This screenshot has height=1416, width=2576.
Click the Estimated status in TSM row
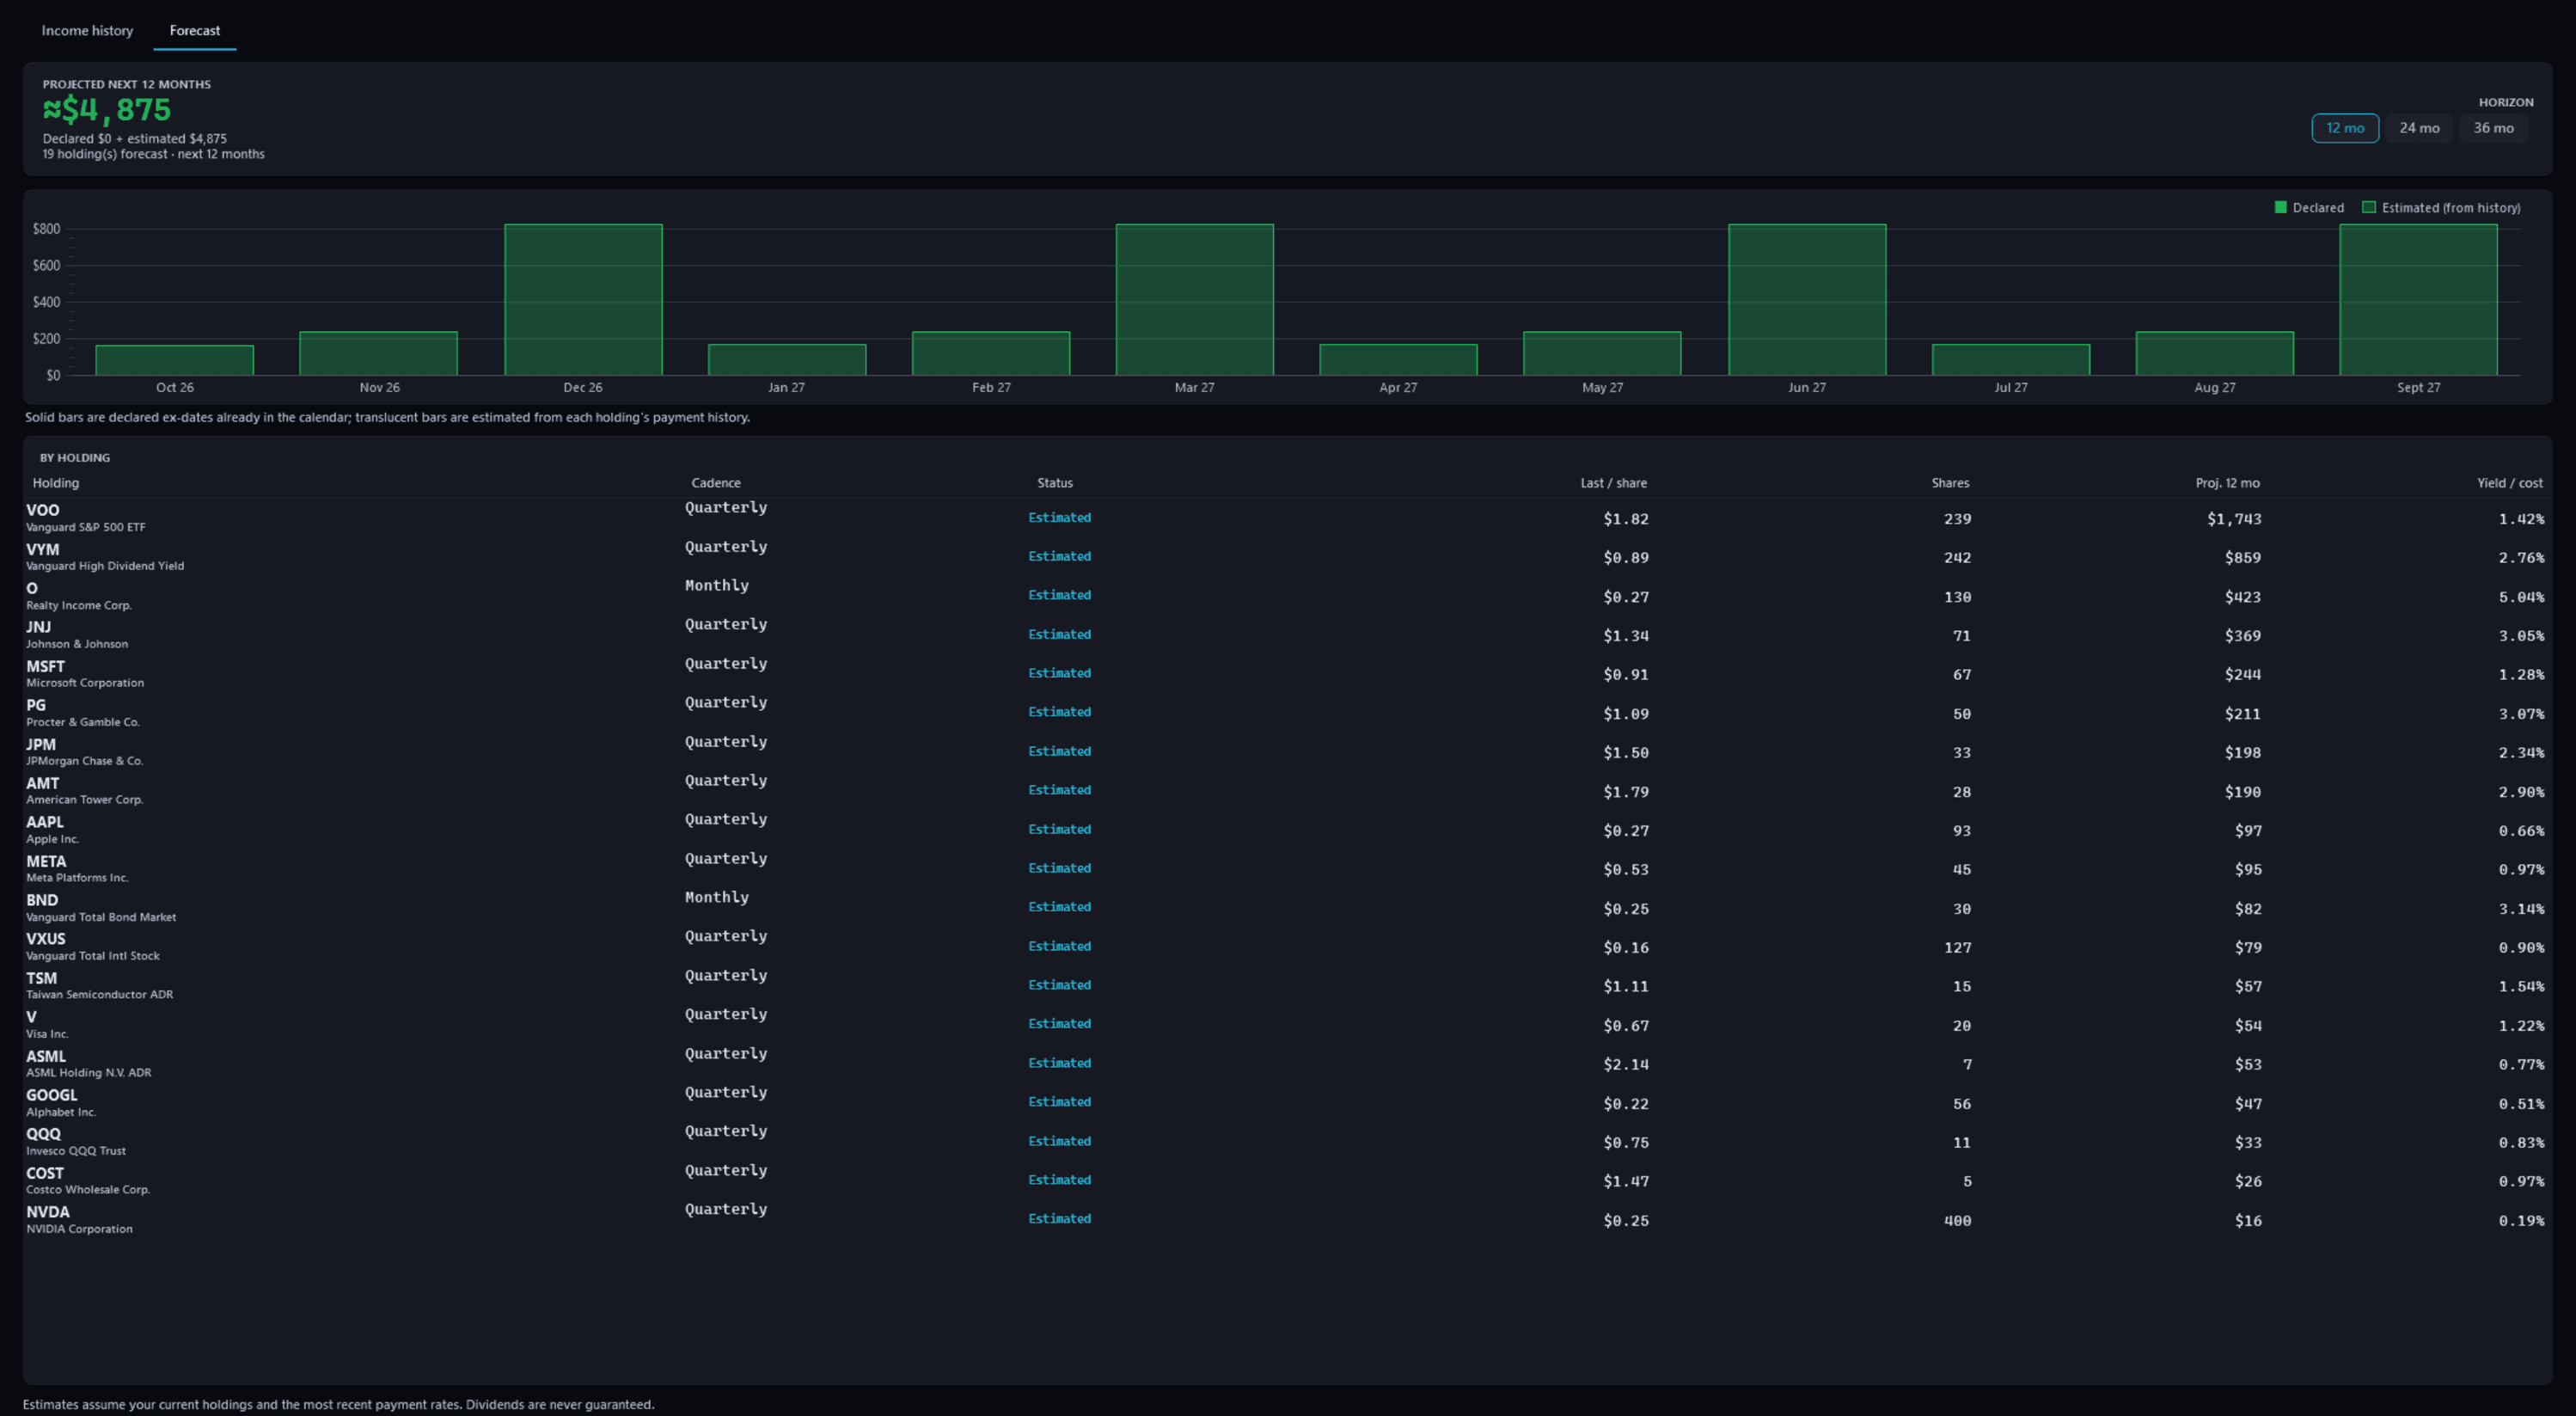[x=1059, y=985]
